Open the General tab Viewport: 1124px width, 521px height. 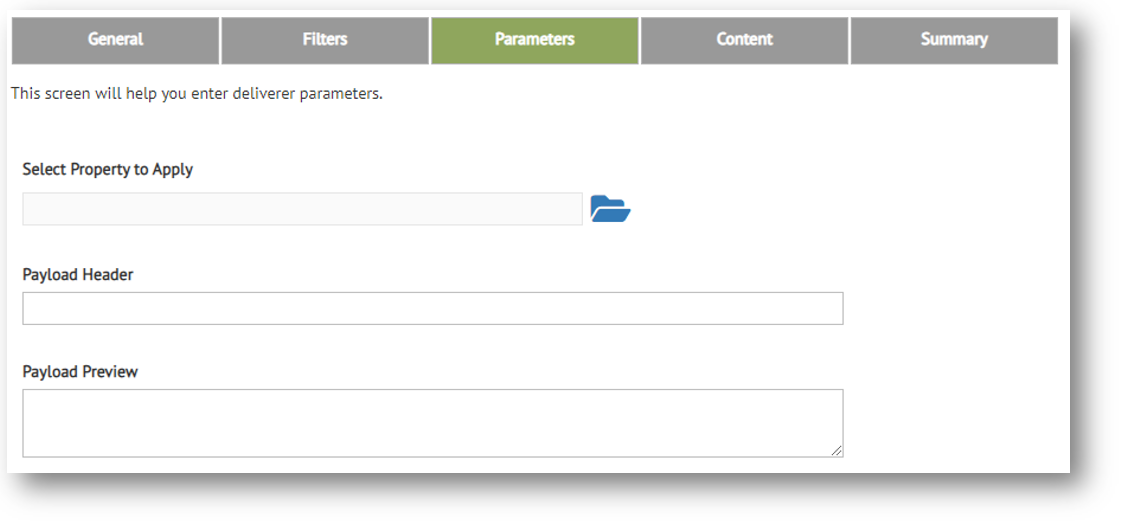pos(115,40)
